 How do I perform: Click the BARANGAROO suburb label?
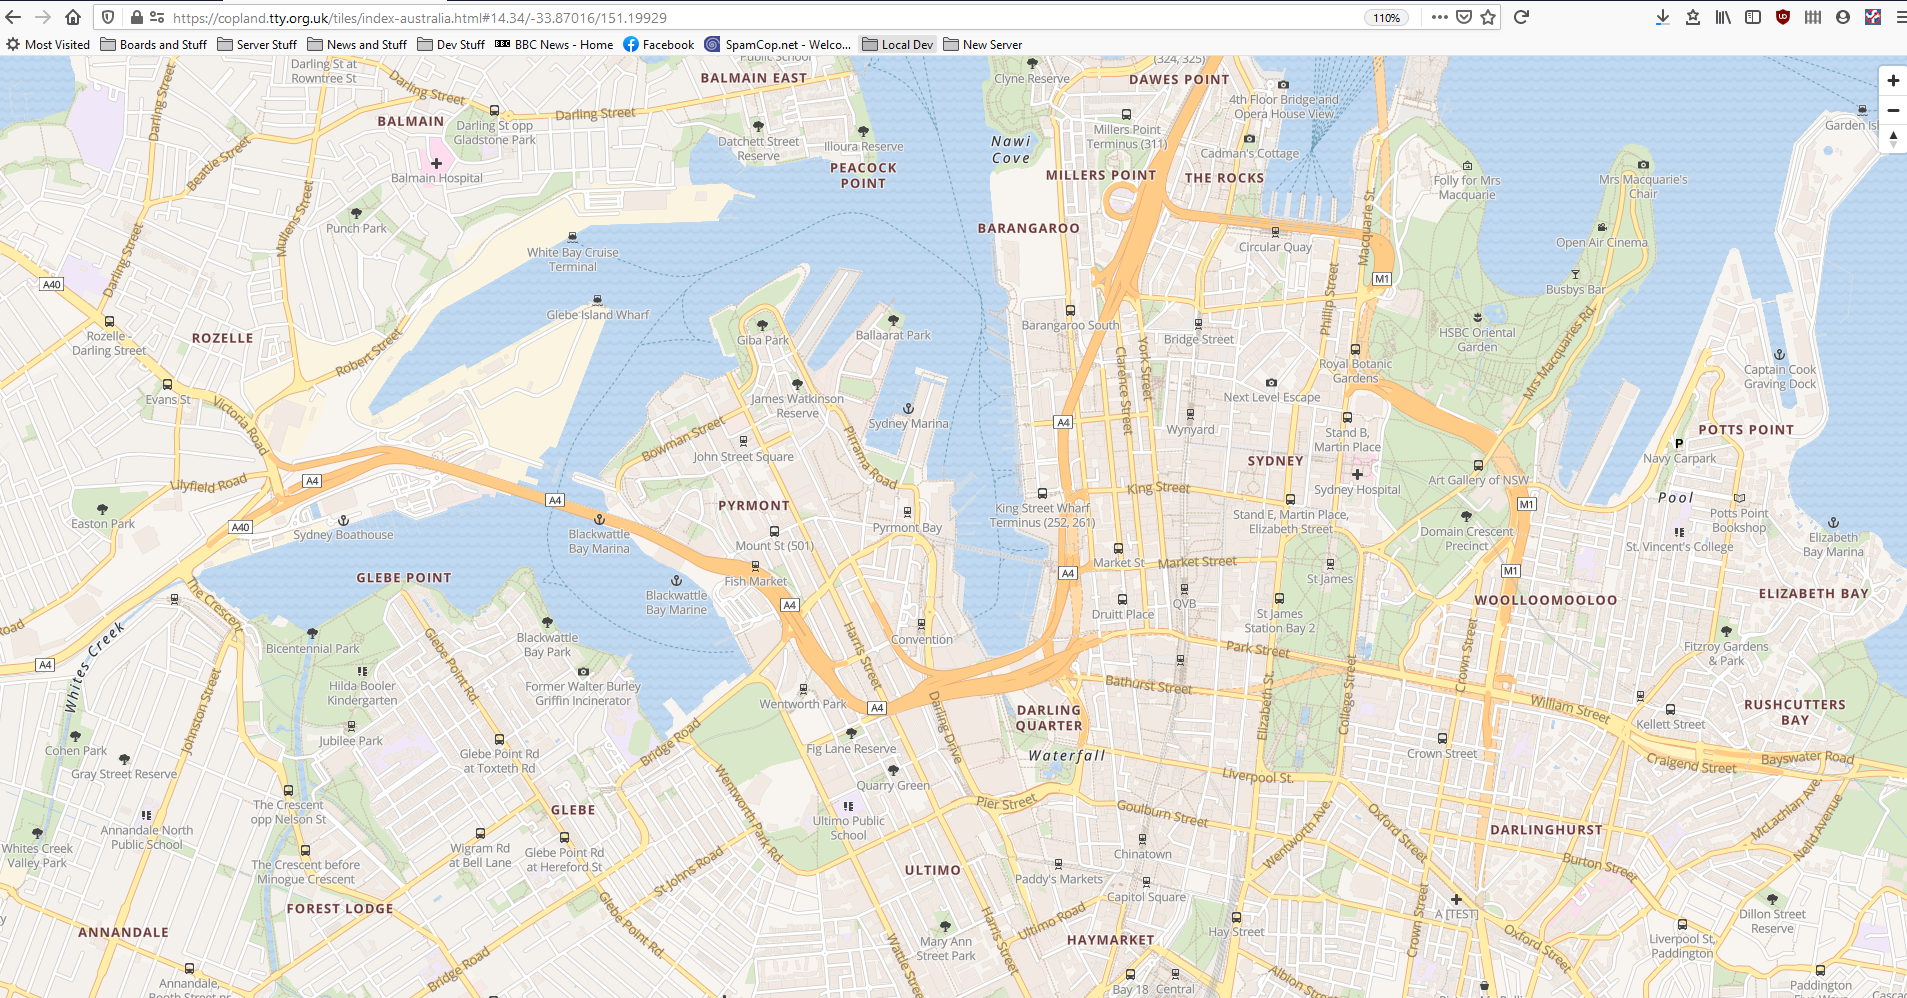coord(1028,228)
